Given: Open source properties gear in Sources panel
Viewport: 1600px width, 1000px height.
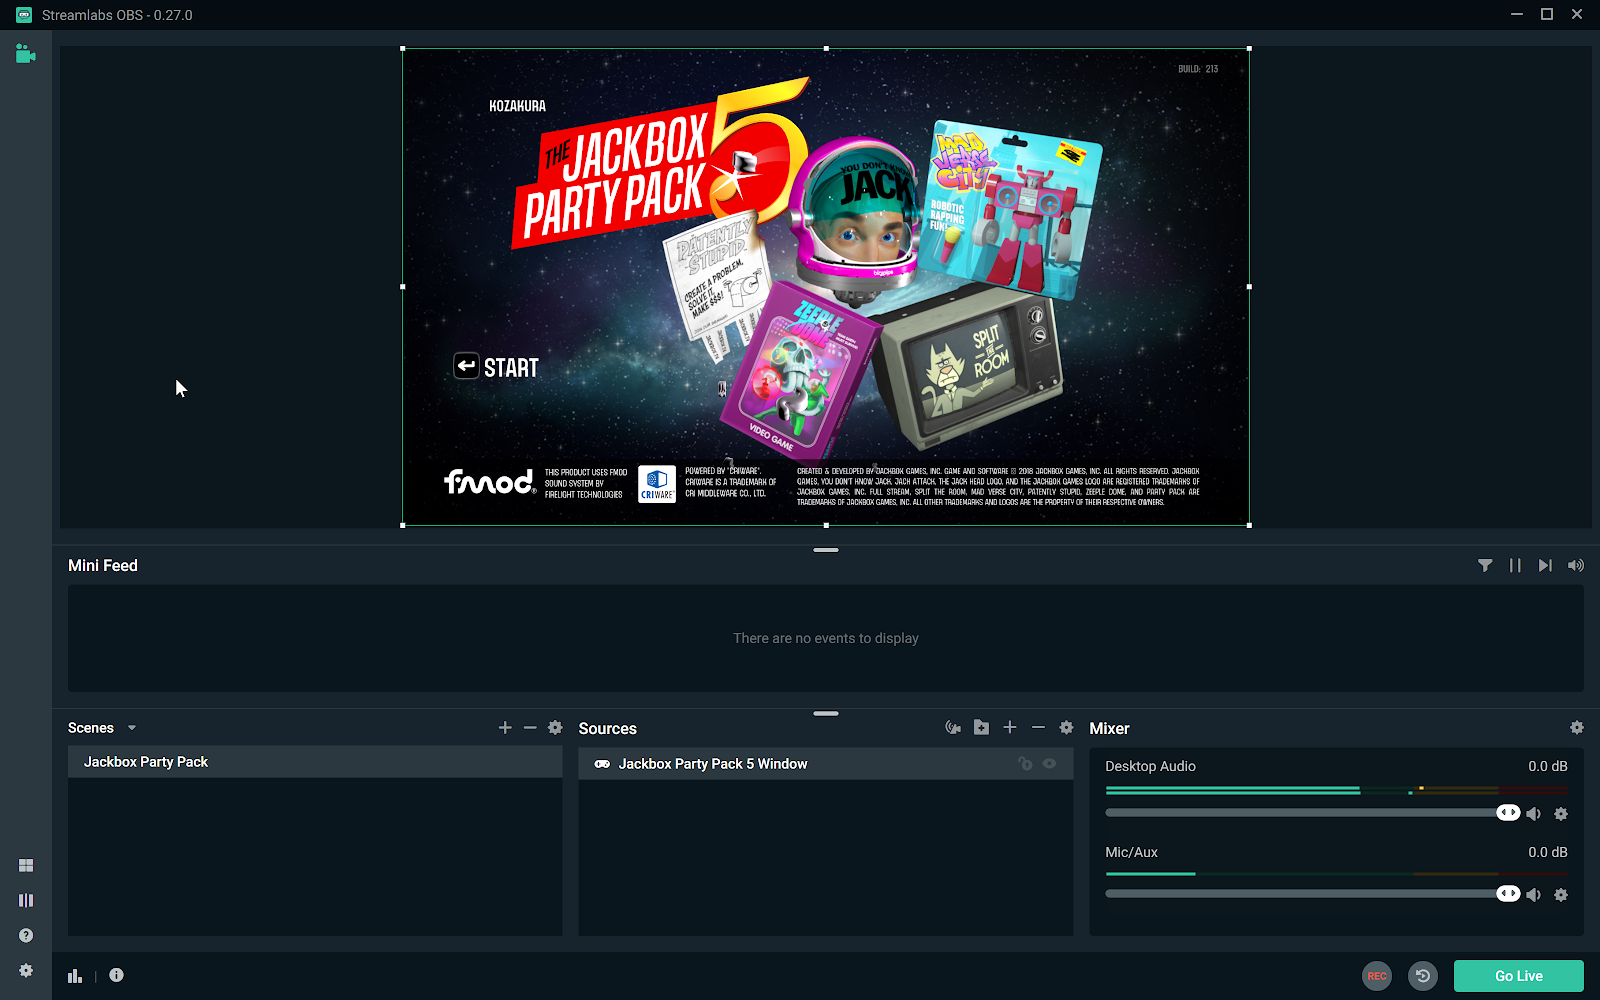Looking at the screenshot, I should point(1066,728).
